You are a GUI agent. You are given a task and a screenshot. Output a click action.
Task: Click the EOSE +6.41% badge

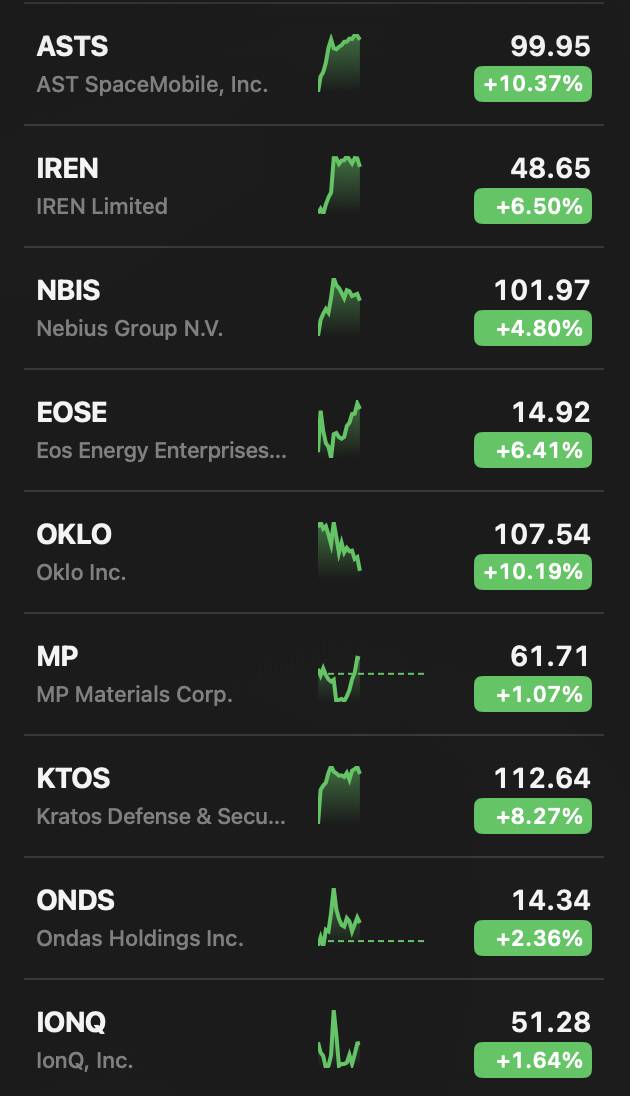point(532,450)
